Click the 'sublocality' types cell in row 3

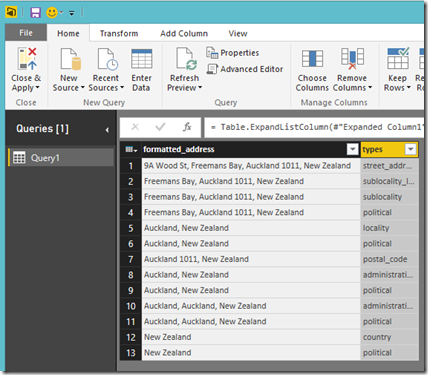pyautogui.click(x=389, y=197)
